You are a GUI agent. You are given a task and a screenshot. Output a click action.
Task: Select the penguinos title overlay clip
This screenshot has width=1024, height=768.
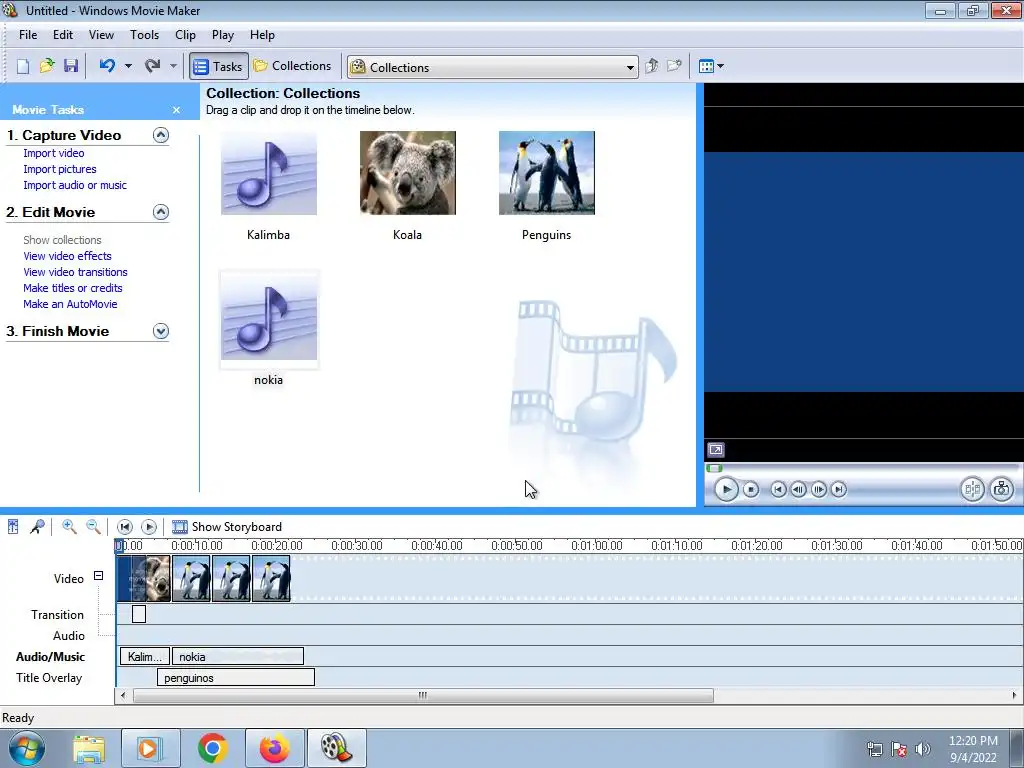236,678
